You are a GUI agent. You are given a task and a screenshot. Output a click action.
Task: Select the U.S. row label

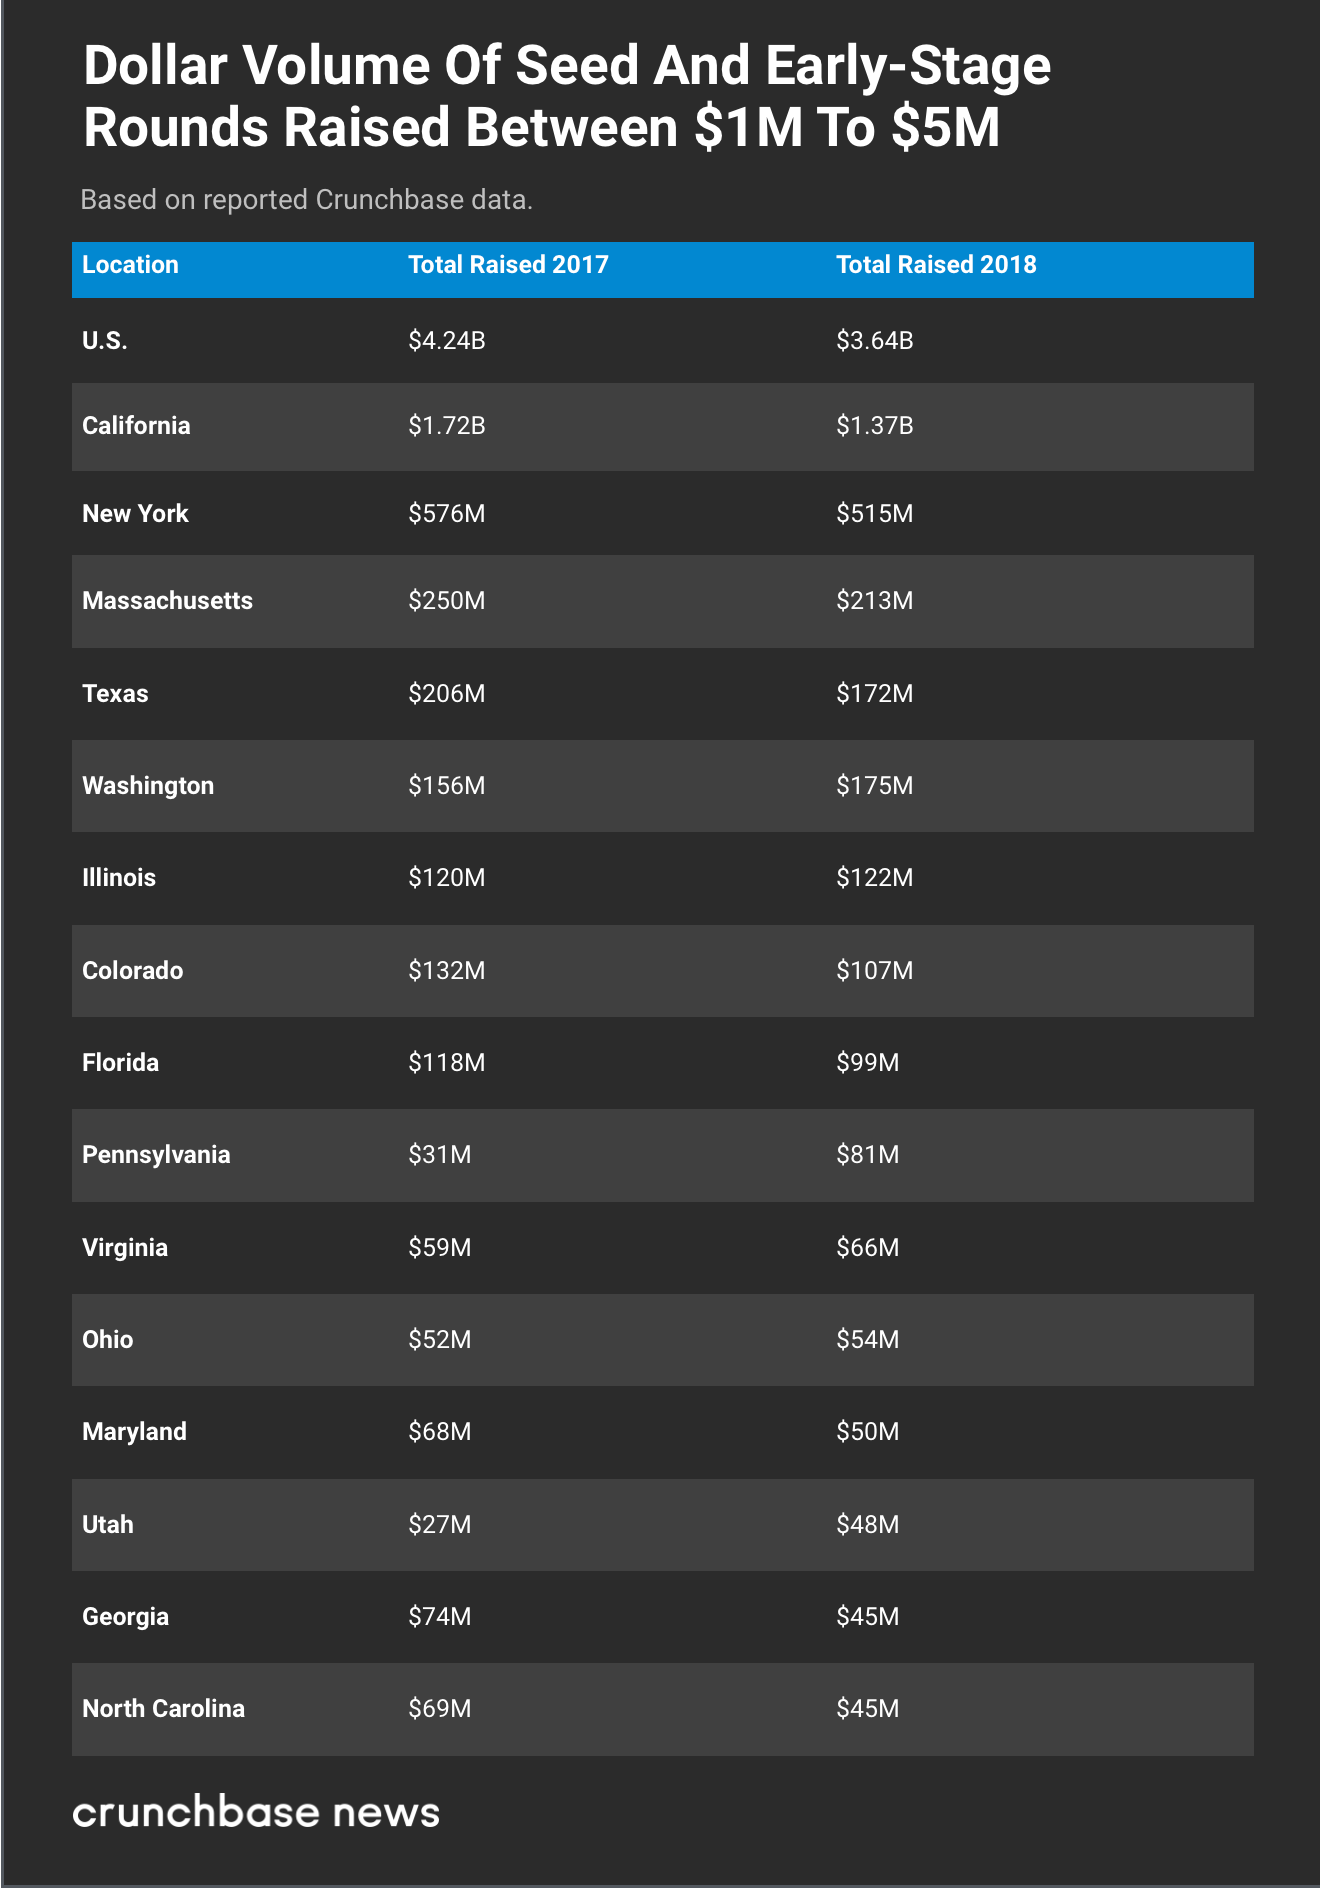[105, 341]
